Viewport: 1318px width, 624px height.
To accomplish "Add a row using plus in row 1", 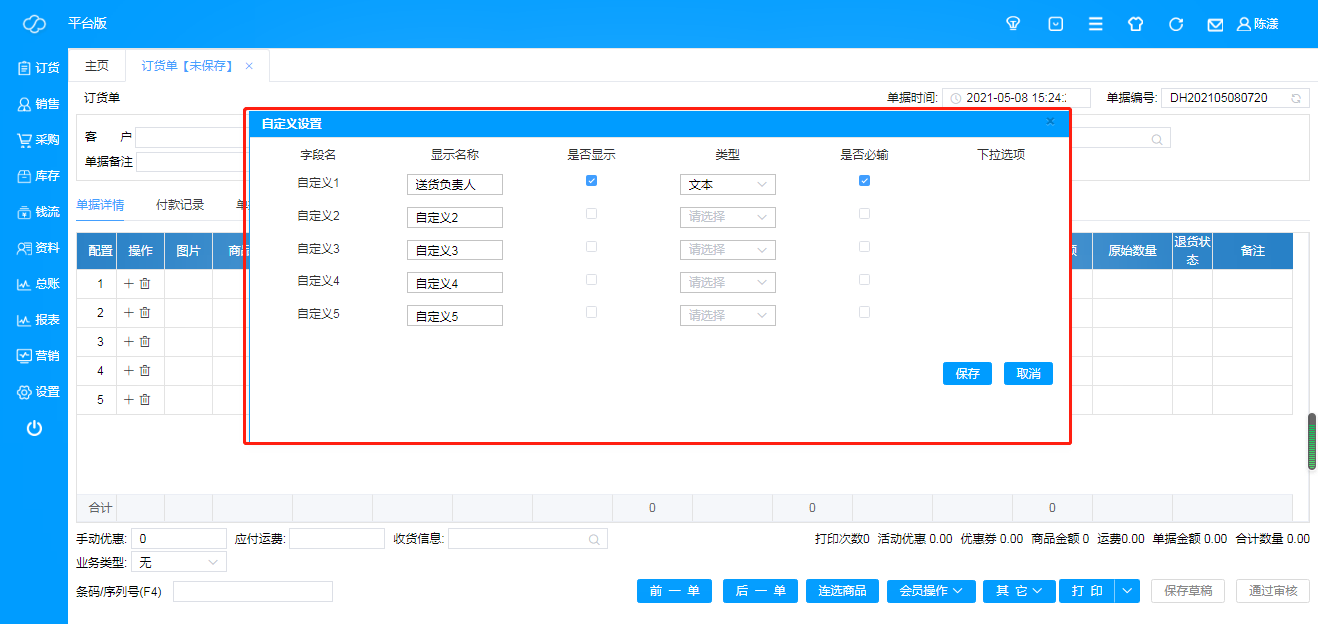I will tap(128, 284).
